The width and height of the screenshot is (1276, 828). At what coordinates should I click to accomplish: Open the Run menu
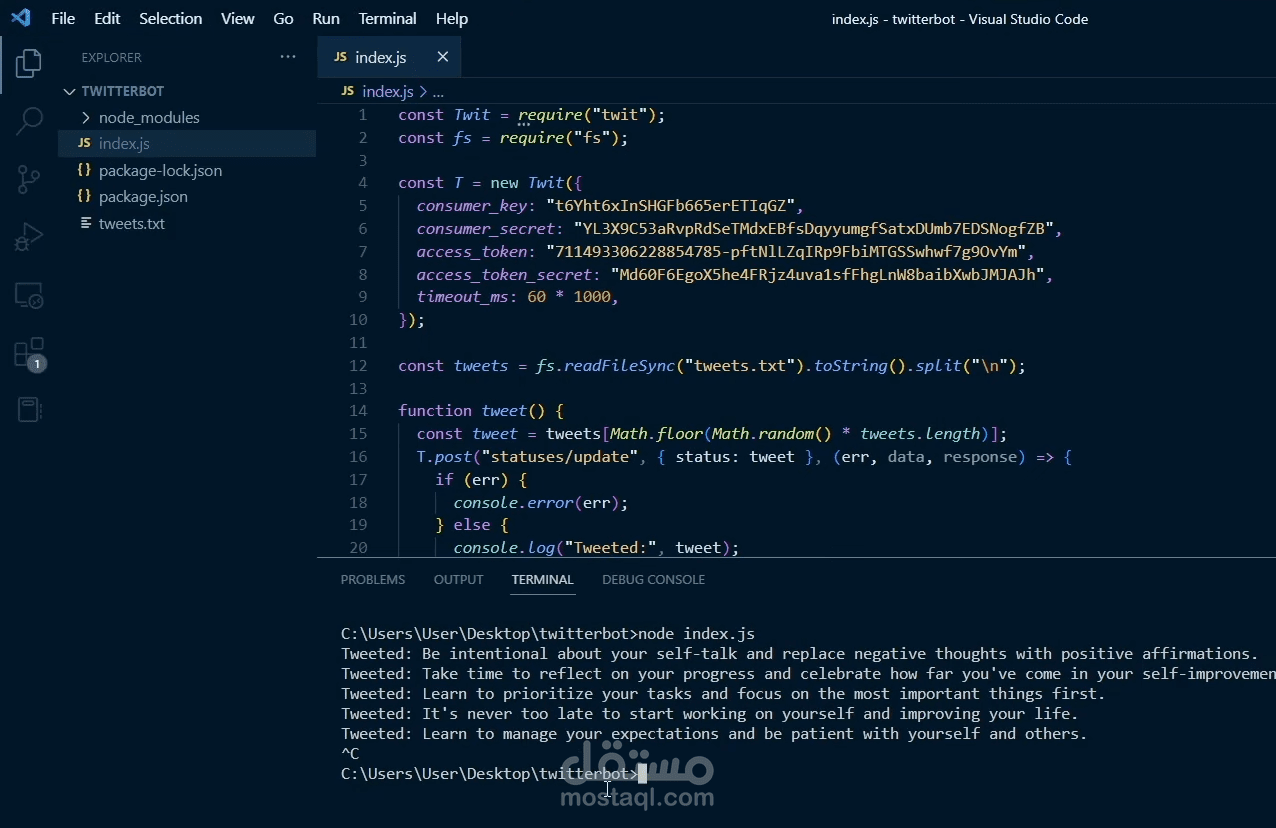point(326,18)
